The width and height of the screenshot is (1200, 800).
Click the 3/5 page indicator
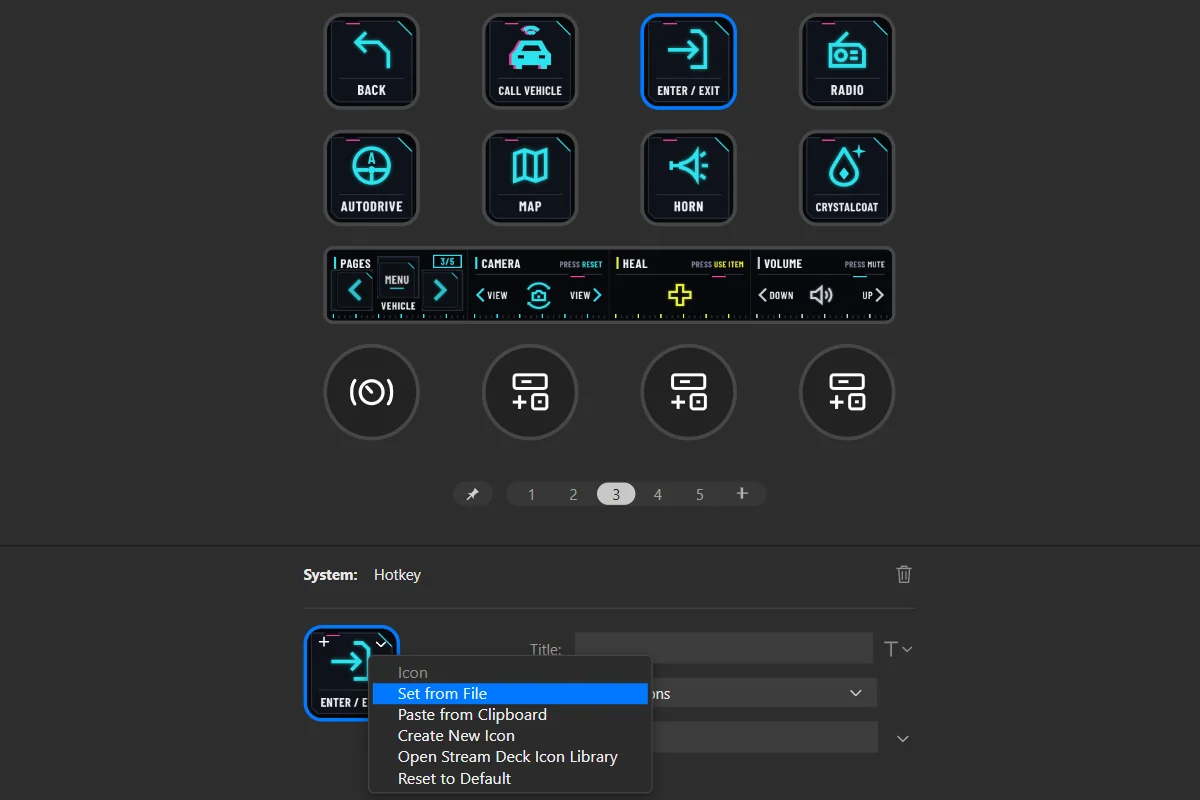446,262
